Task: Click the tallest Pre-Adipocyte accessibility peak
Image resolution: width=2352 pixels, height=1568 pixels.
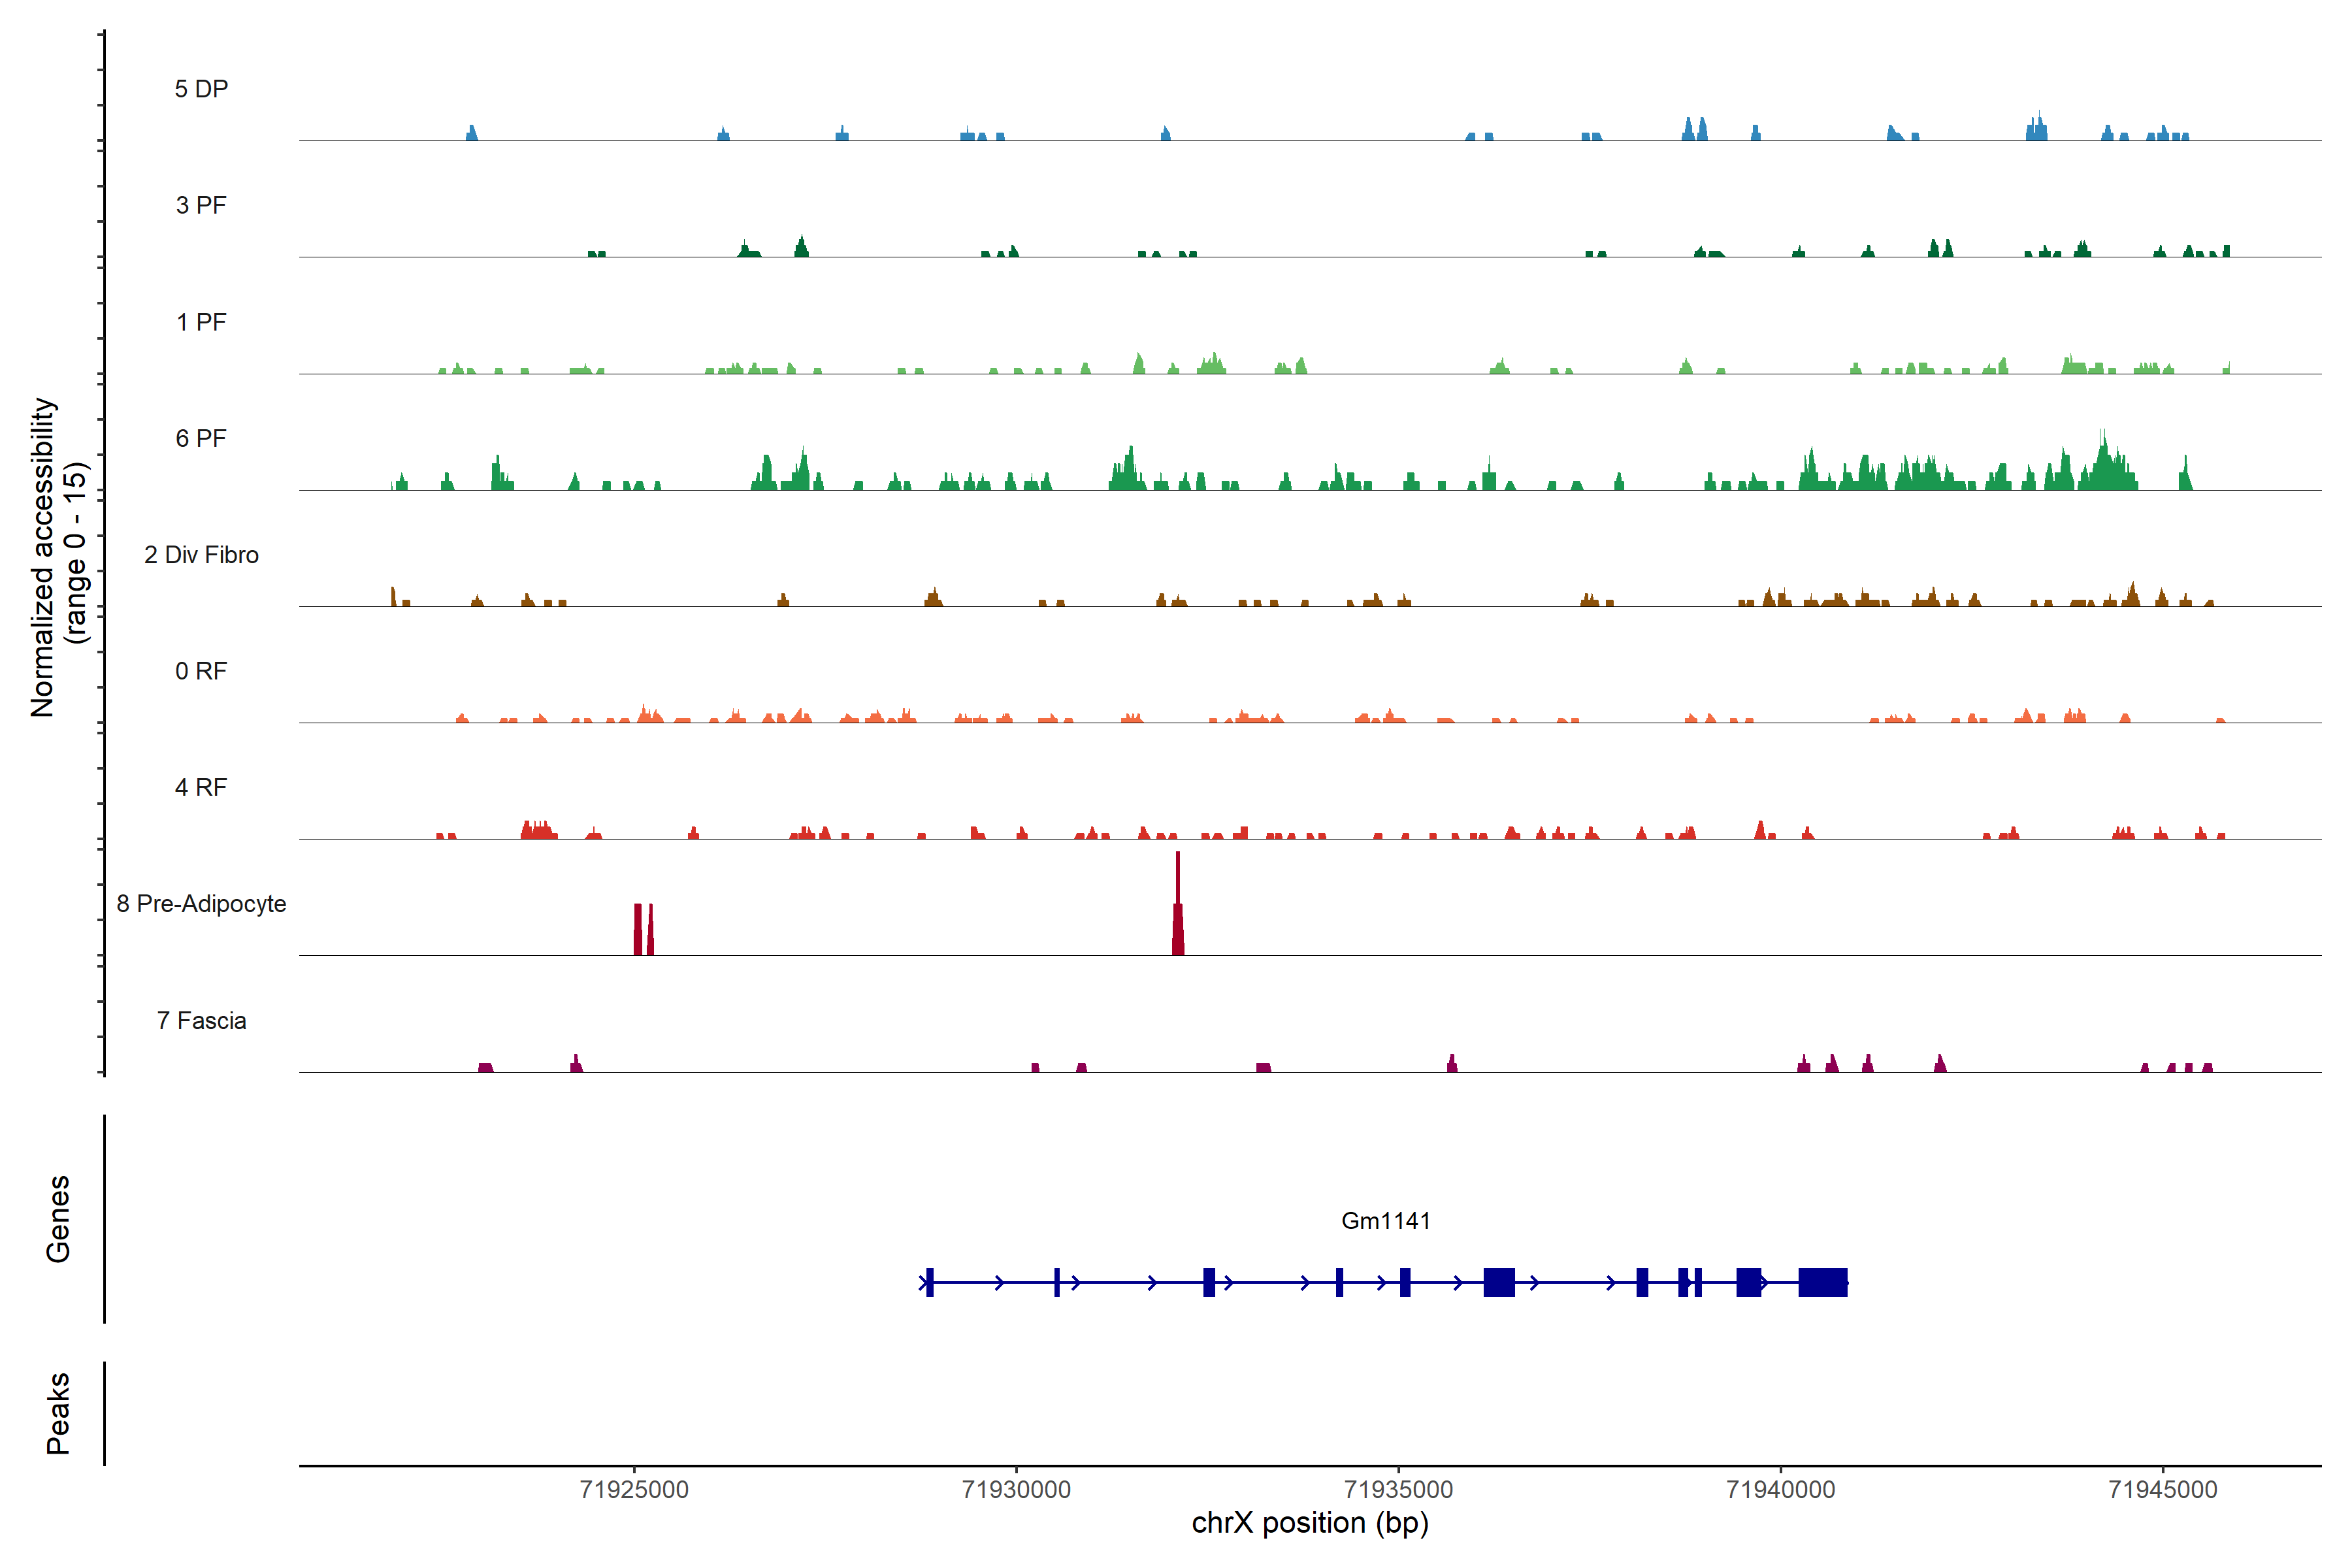Action: click(1178, 915)
